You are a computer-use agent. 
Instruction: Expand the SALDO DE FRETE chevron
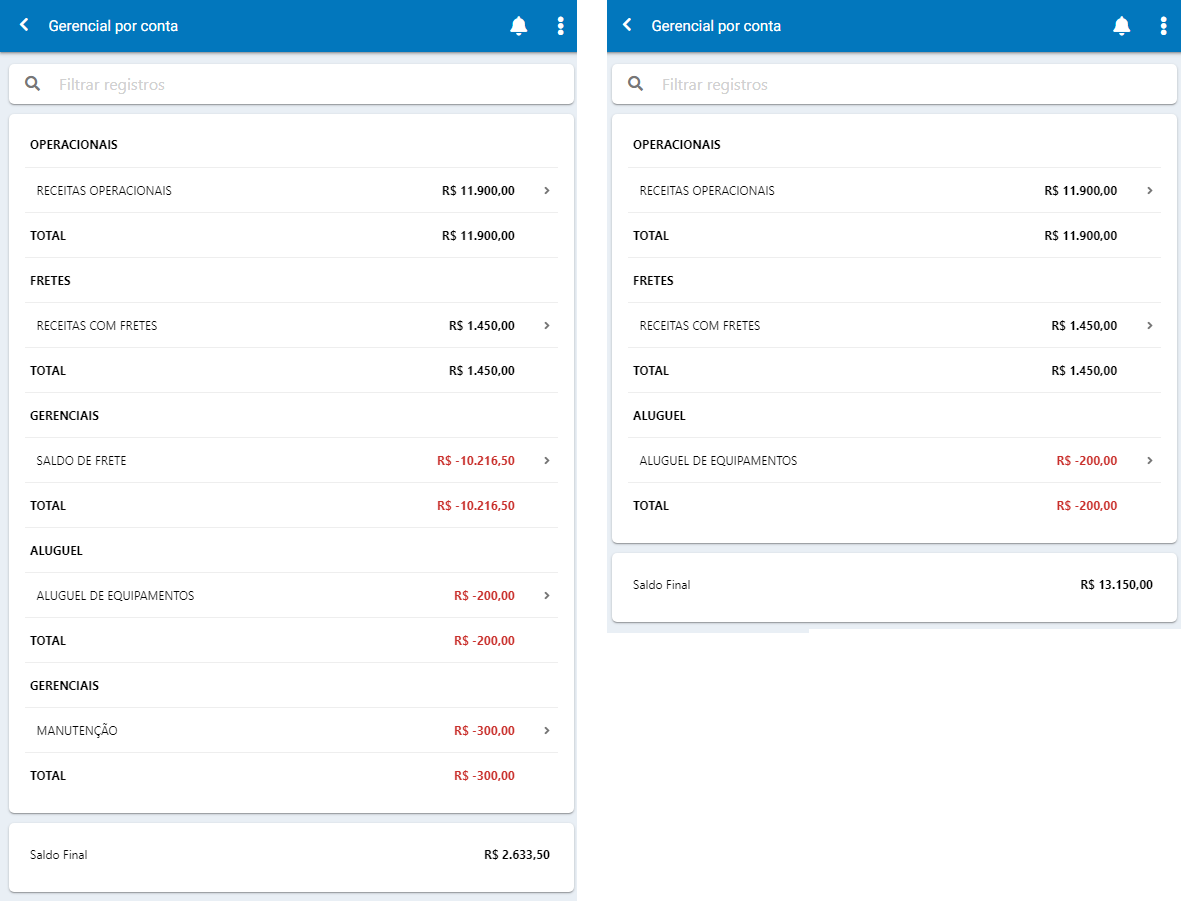(x=547, y=460)
